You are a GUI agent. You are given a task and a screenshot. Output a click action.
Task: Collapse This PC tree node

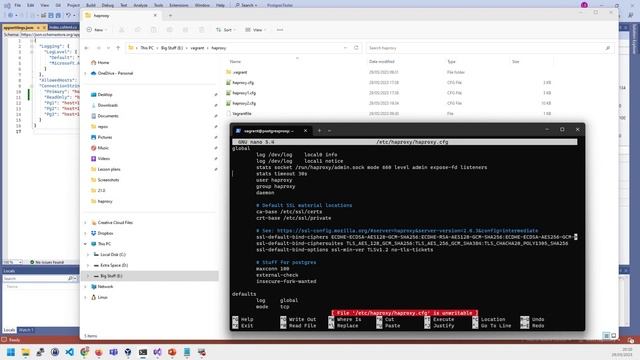click(85, 244)
